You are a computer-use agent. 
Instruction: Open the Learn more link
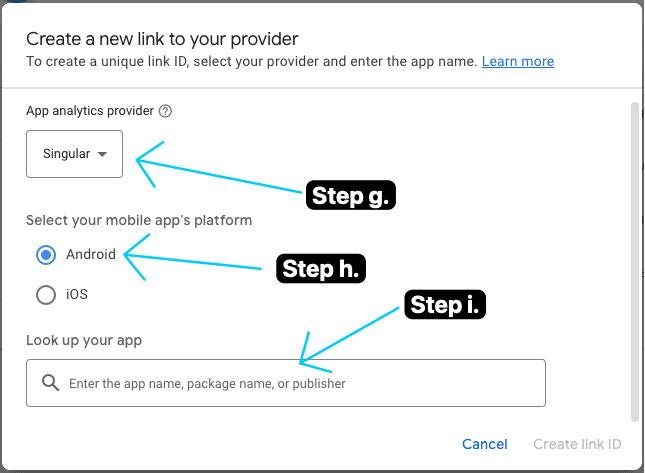click(517, 61)
